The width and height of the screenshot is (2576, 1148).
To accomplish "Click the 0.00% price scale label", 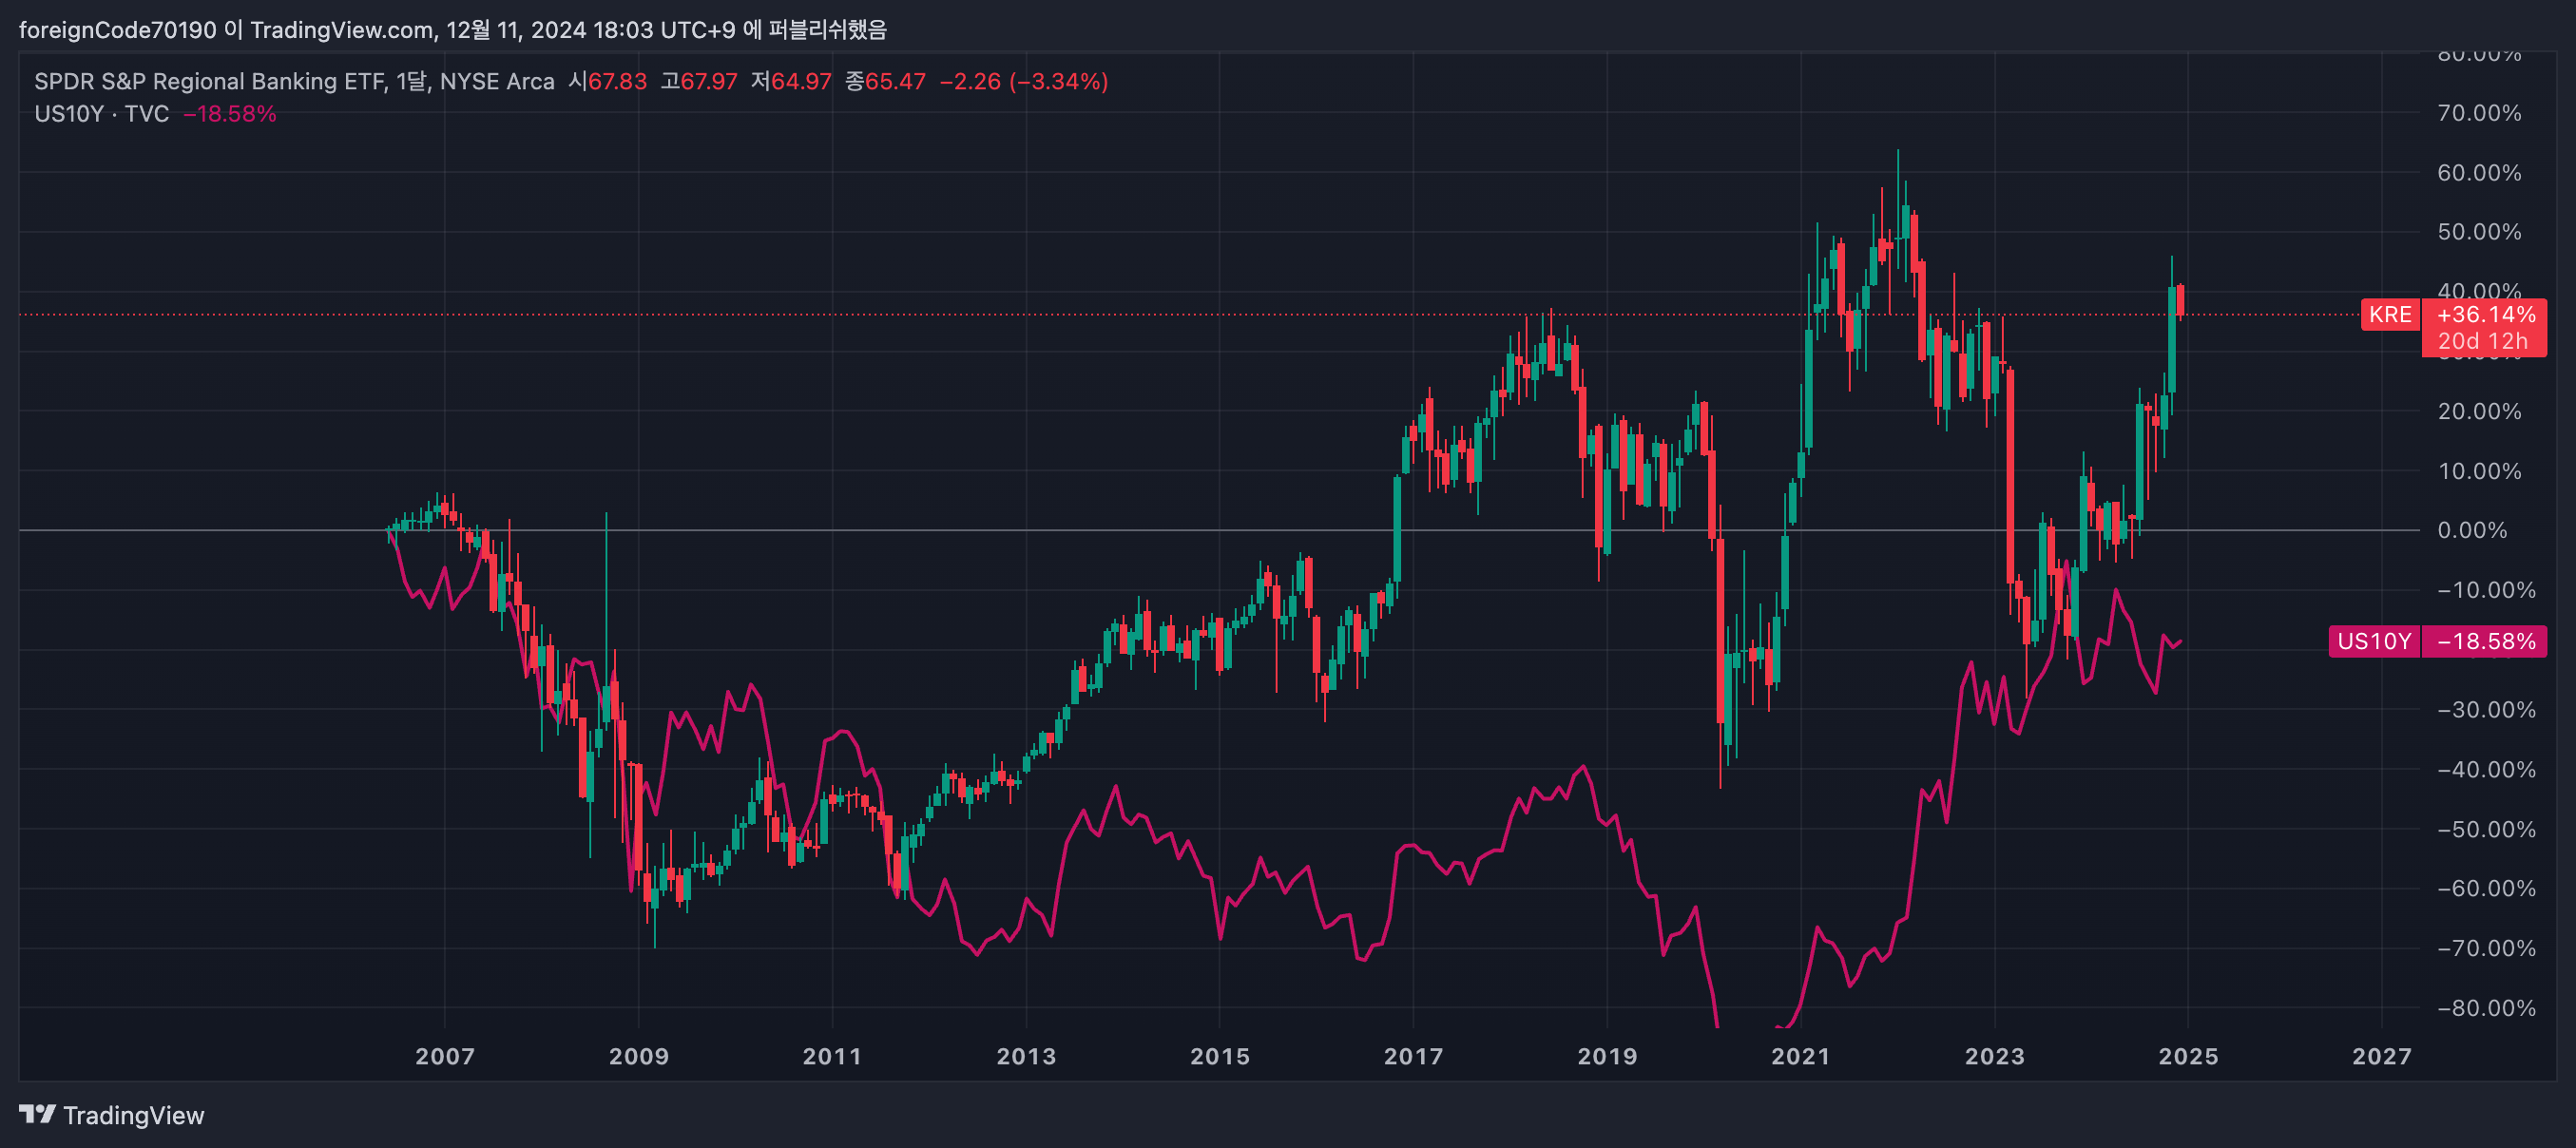I will pos(2472,530).
